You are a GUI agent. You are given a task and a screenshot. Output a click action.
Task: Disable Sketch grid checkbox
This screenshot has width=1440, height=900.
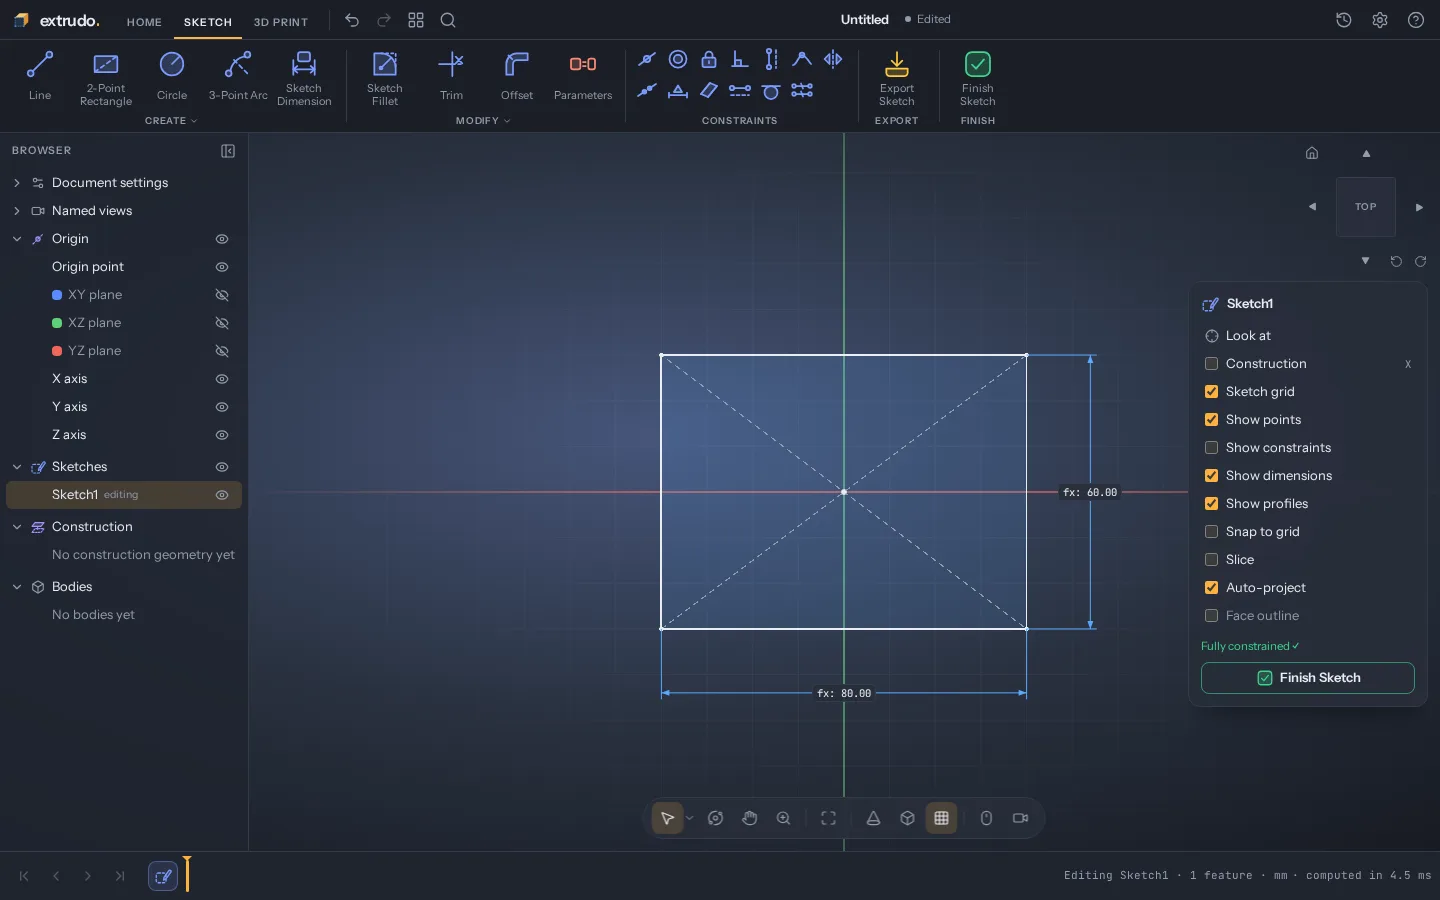pyautogui.click(x=1211, y=392)
